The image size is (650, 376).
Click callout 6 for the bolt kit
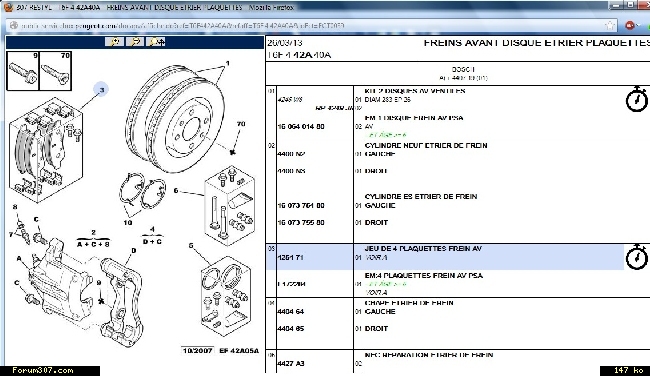coord(176,191)
